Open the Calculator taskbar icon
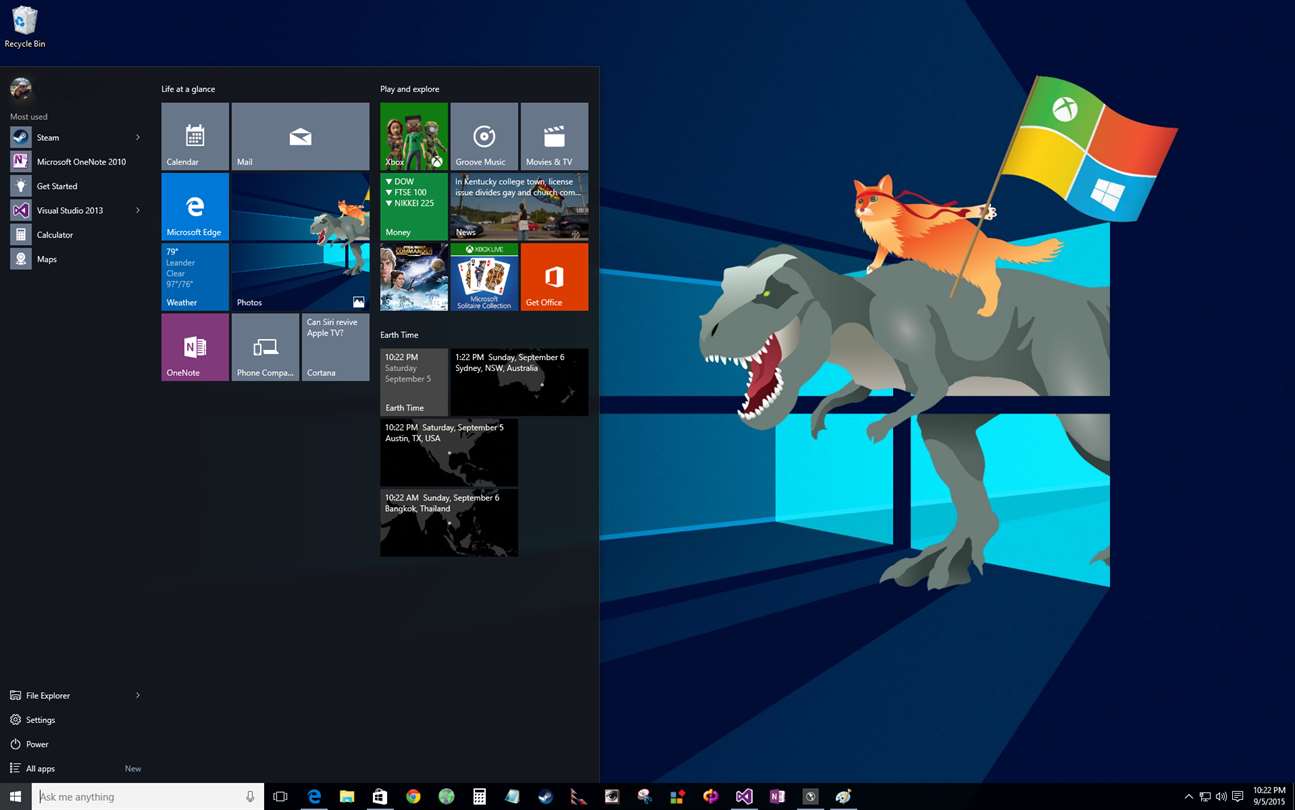Viewport: 1295px width, 810px height. coord(480,797)
